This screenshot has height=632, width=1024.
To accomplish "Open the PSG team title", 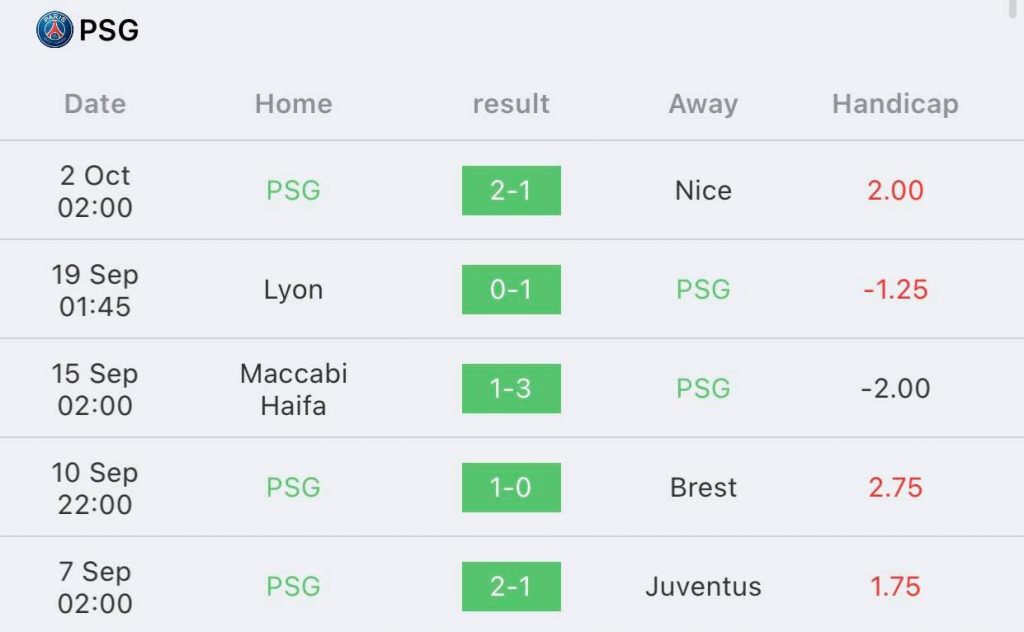I will pyautogui.click(x=109, y=30).
